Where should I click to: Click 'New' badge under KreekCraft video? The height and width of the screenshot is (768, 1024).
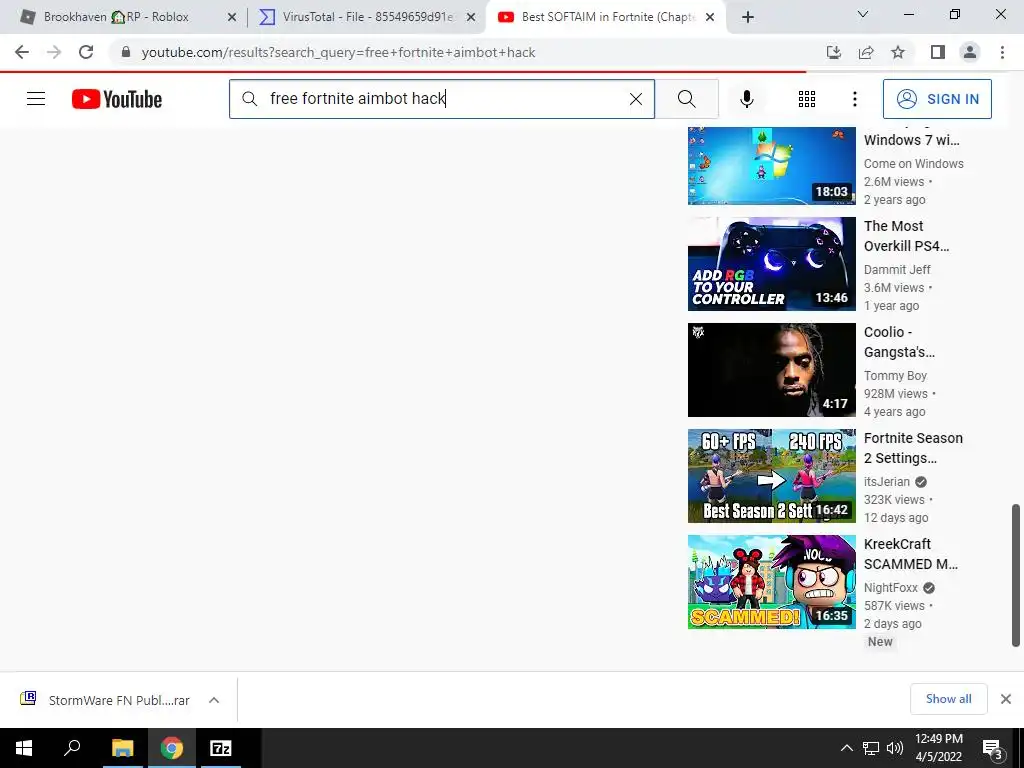tap(880, 641)
